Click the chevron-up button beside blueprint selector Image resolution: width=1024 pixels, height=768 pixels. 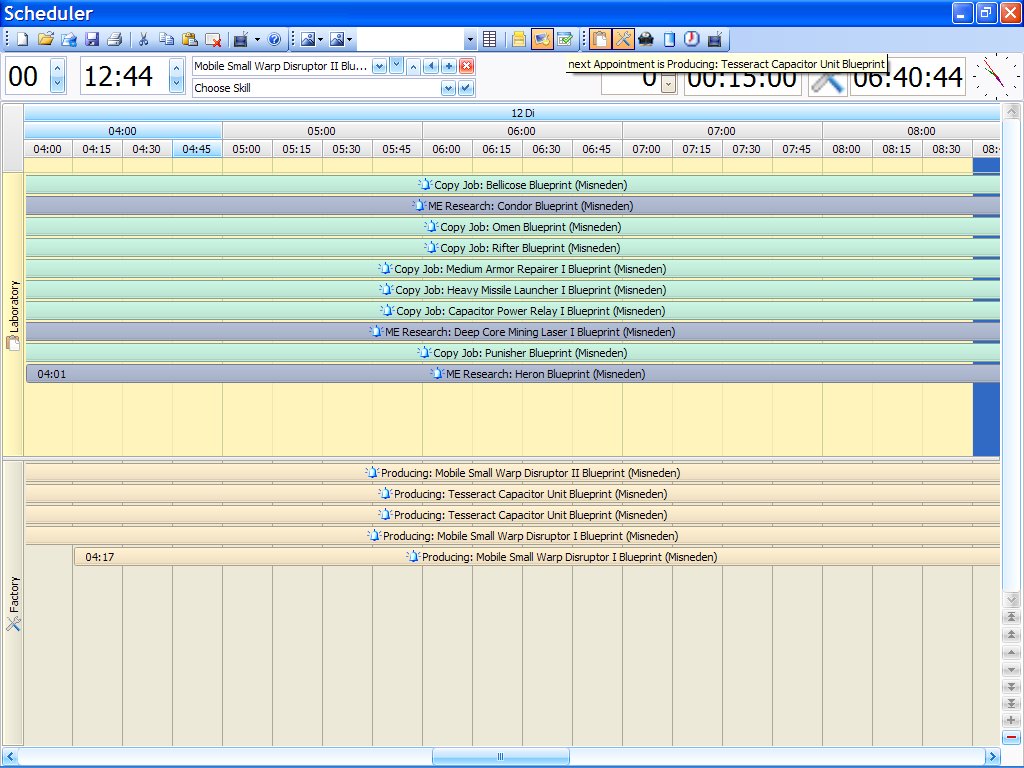pyautogui.click(x=413, y=66)
